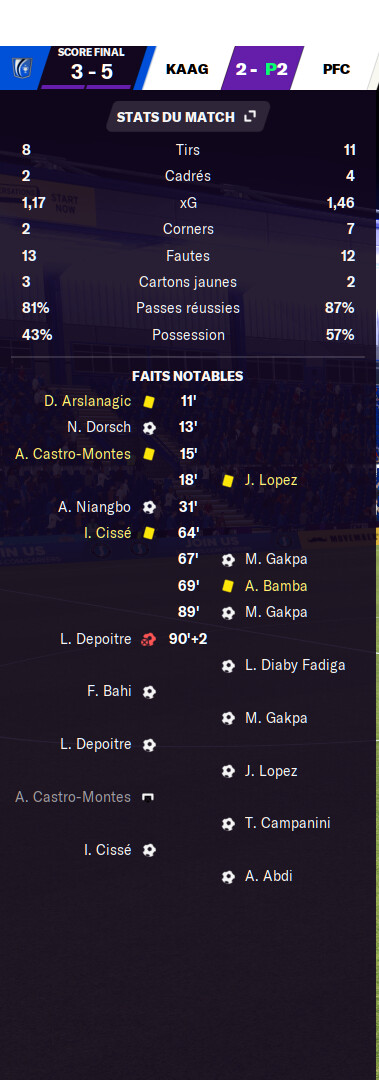
Task: Select the KAAG team name tab
Action: click(187, 69)
